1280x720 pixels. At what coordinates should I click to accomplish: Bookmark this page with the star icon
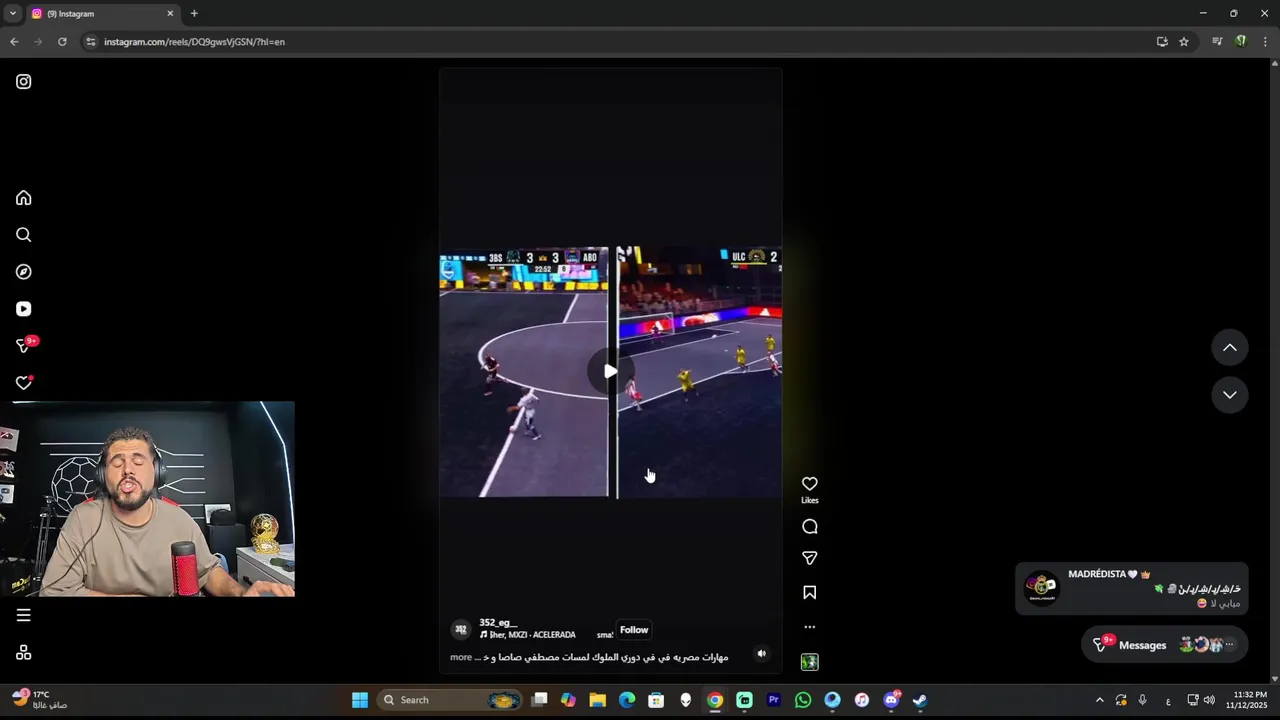pyautogui.click(x=1184, y=42)
